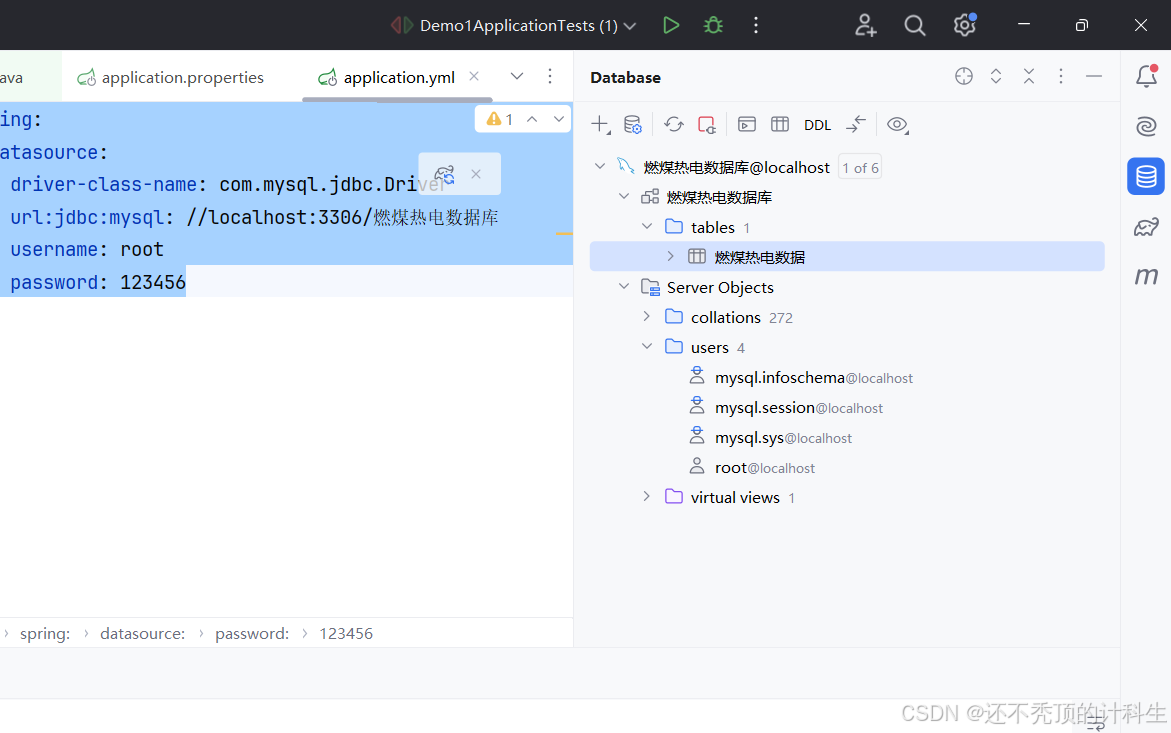Open IDE settings gear
This screenshot has width=1171, height=733.
click(964, 25)
